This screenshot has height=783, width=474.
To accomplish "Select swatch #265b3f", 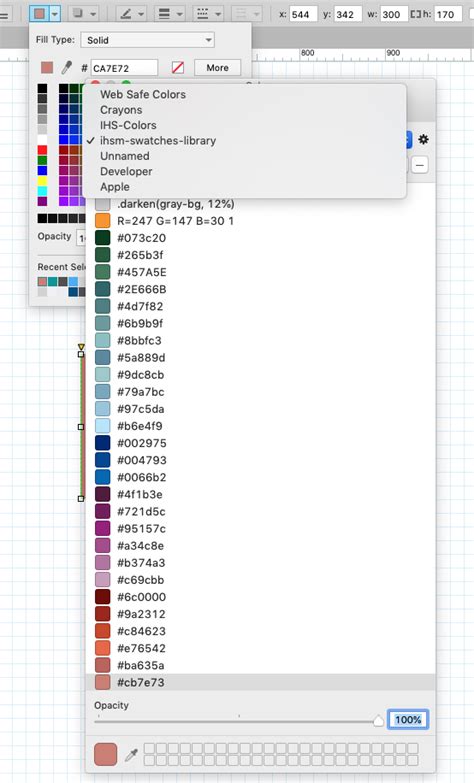I will [260, 255].
